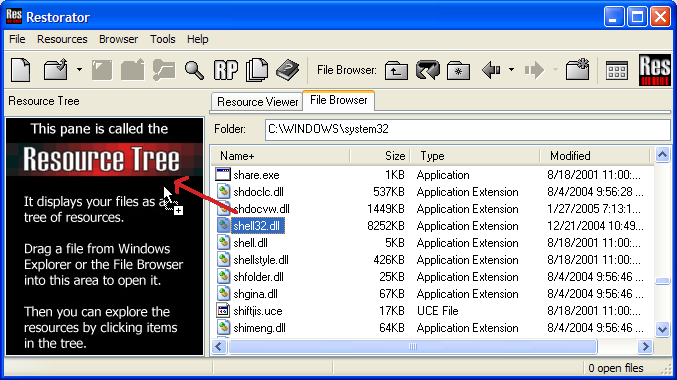Click the Folder path input field

[468, 129]
